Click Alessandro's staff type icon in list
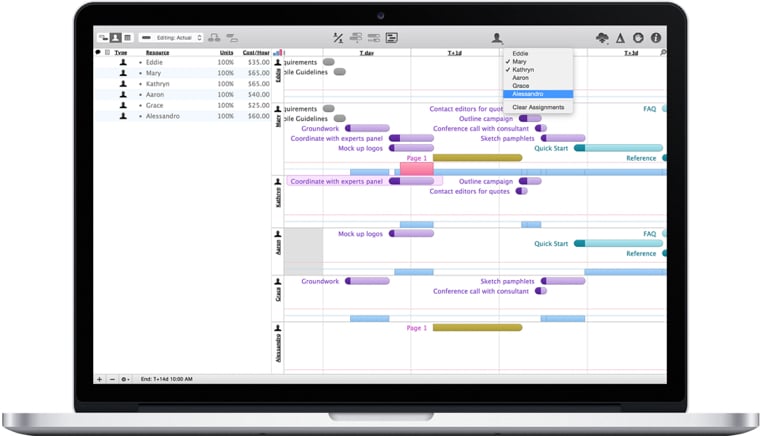Viewport: 760px width, 436px height. [x=123, y=116]
